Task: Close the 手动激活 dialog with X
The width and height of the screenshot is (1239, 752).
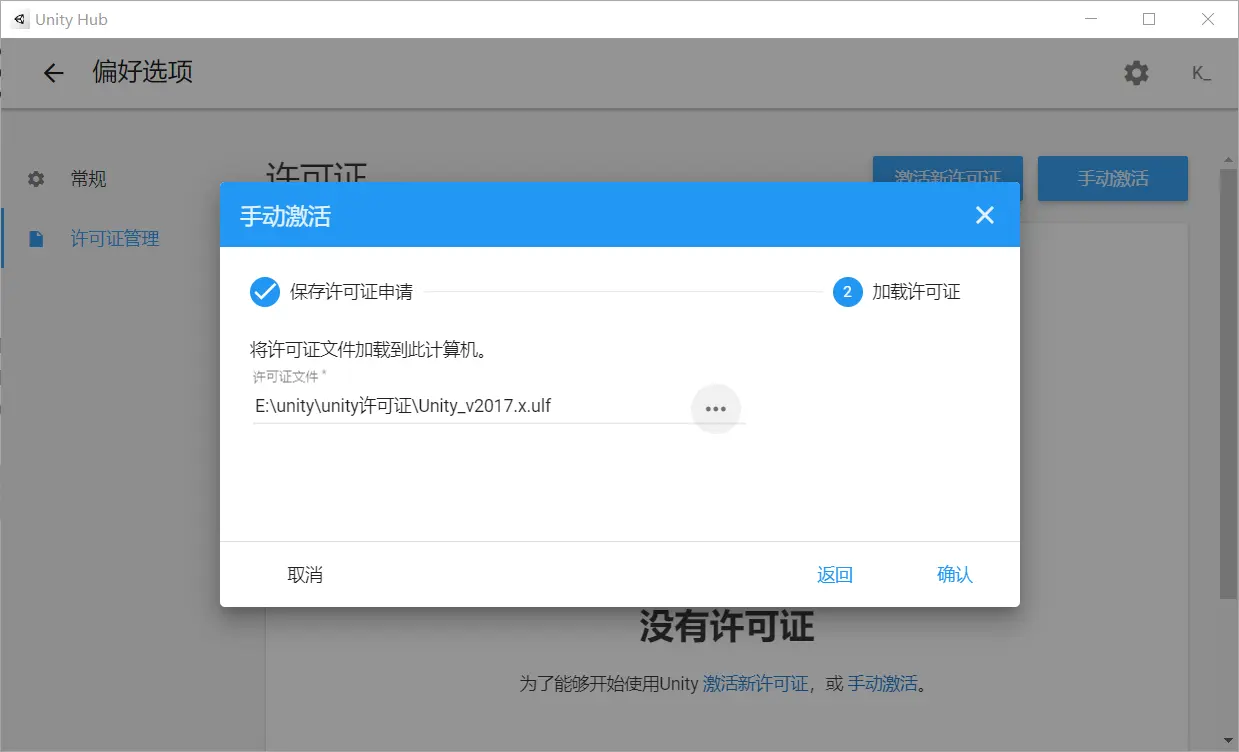Action: (985, 215)
